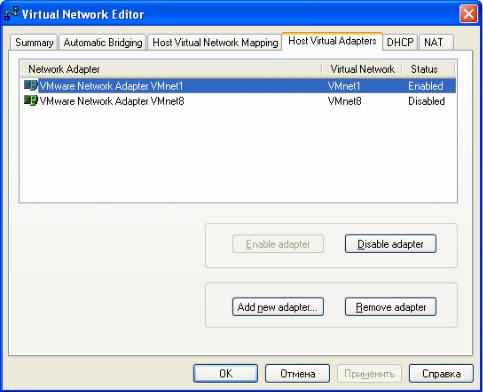
Task: Click the grayed Применить apply button
Action: click(x=369, y=373)
